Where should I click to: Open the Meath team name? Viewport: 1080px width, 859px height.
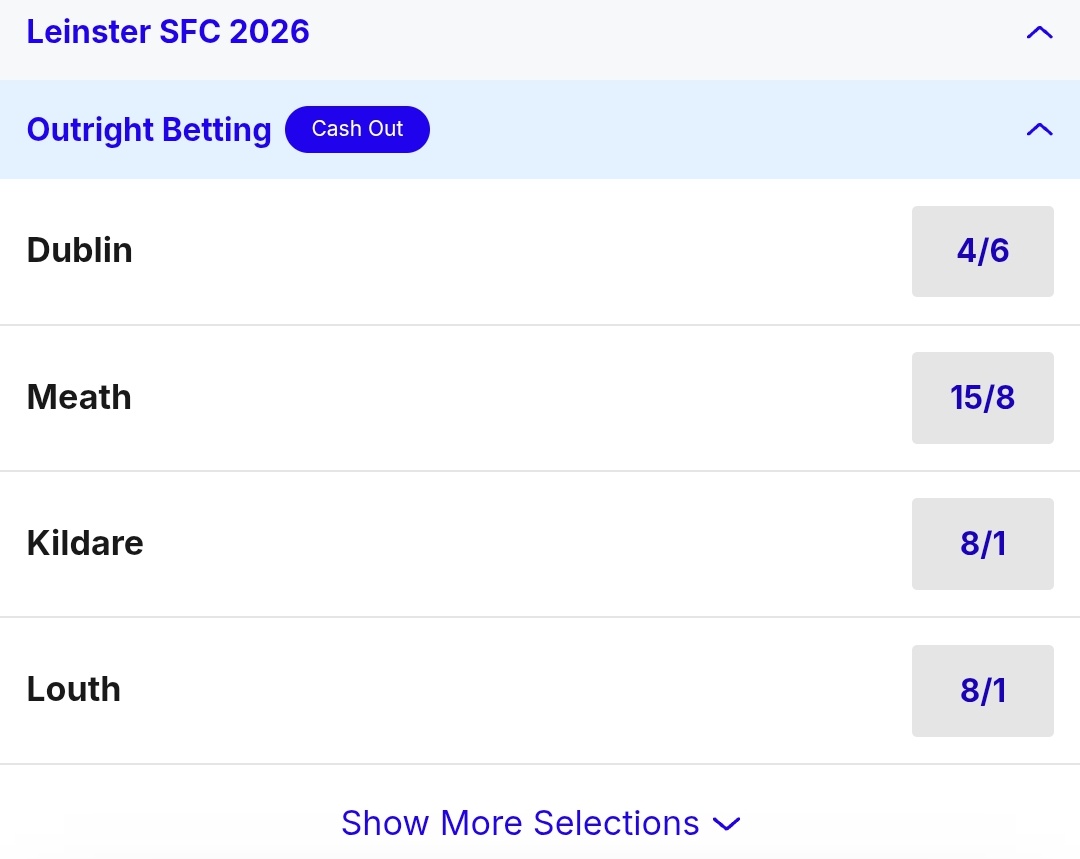pos(79,397)
